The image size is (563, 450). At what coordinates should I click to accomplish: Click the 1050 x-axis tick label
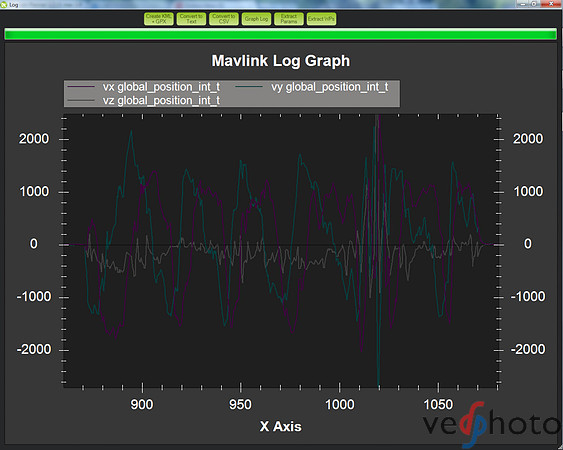[x=438, y=405]
